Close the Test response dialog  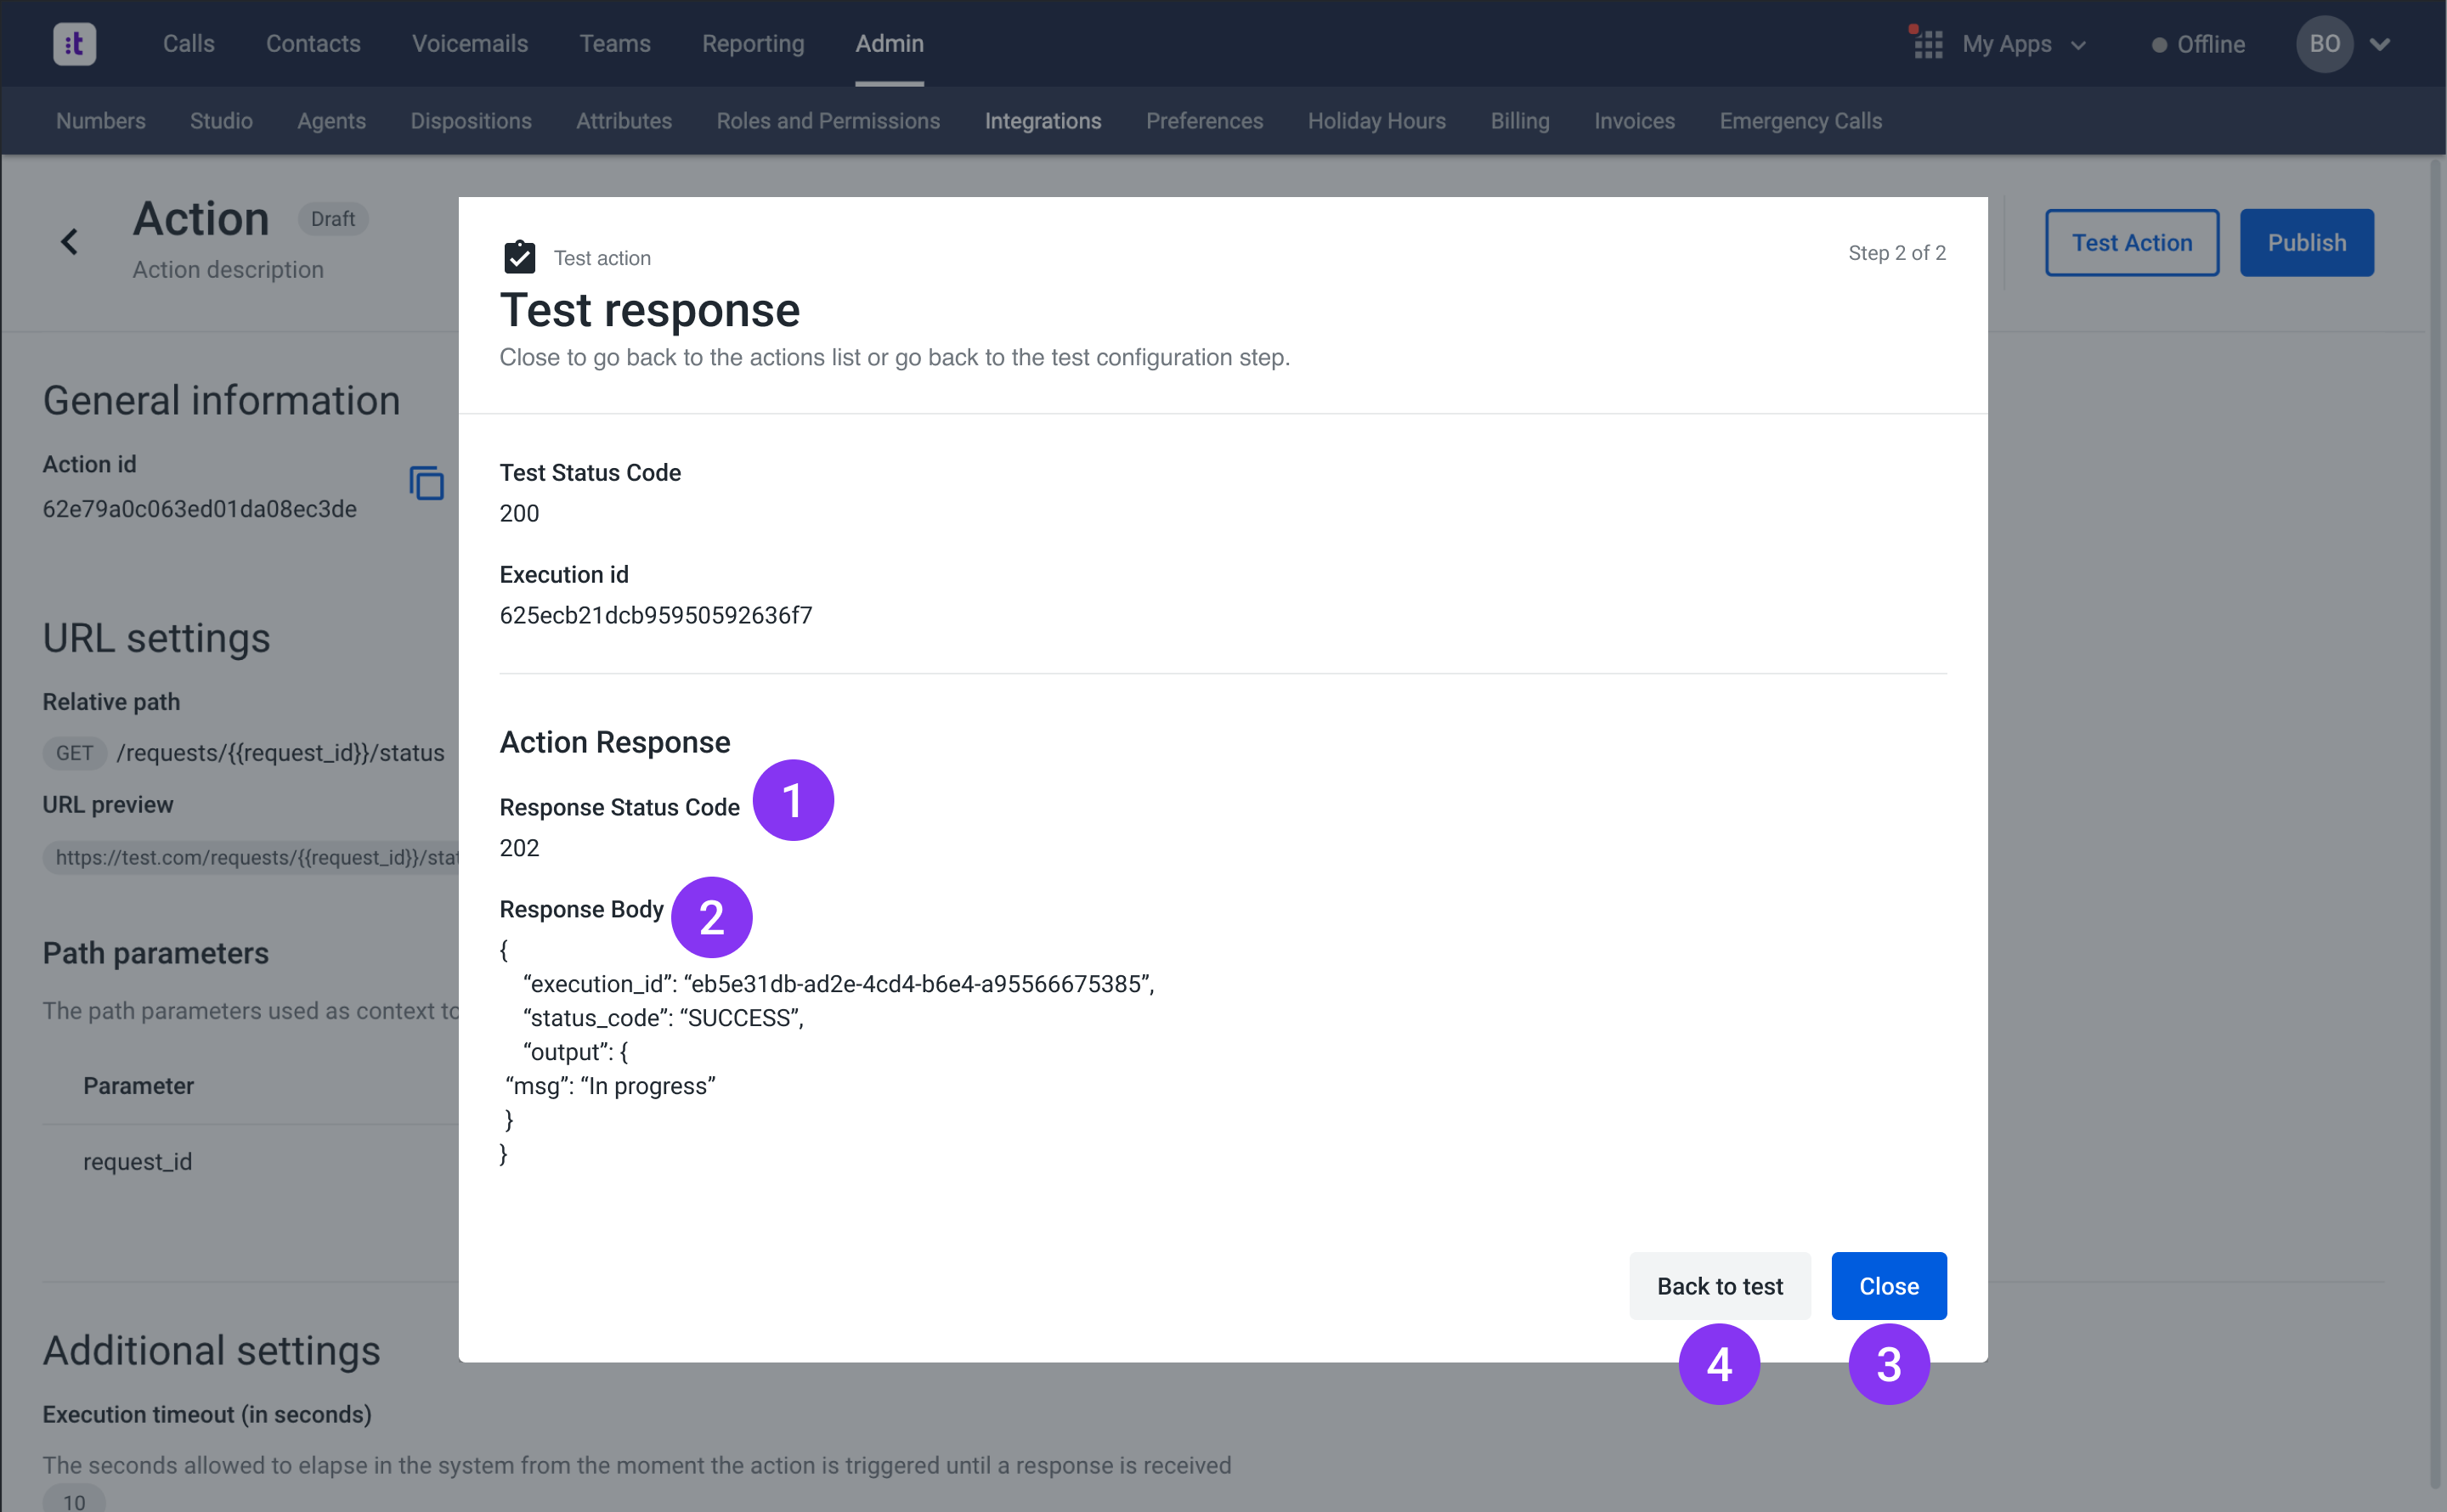tap(1888, 1285)
